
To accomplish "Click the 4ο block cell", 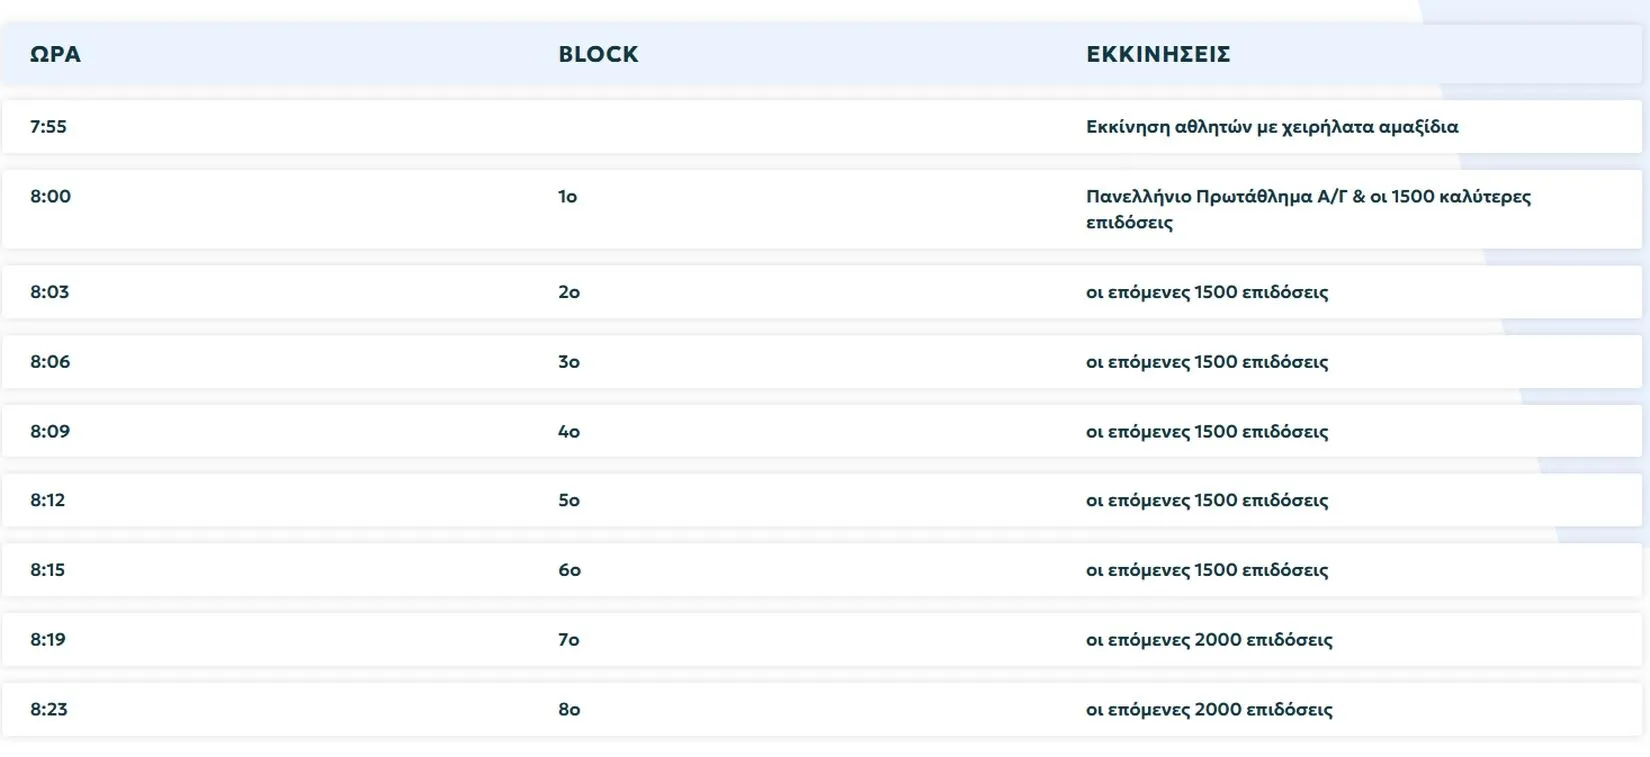I will click(x=569, y=432).
